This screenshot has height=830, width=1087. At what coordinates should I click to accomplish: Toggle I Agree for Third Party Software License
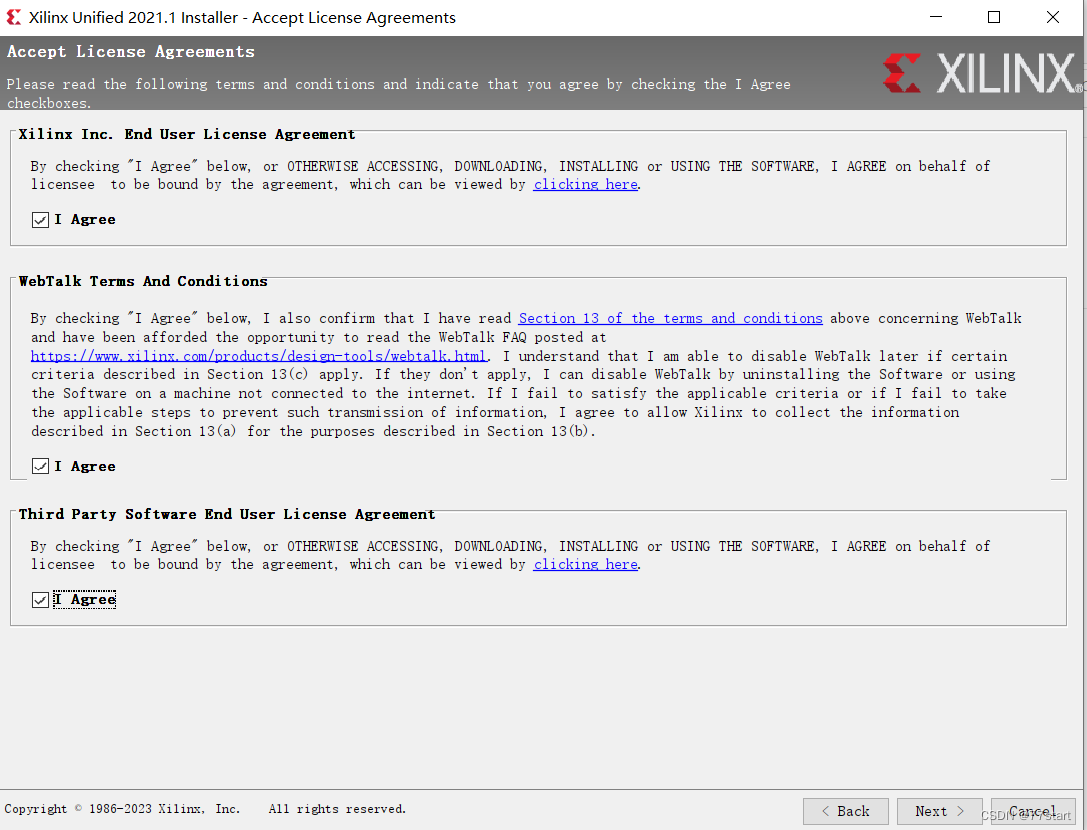click(40, 599)
